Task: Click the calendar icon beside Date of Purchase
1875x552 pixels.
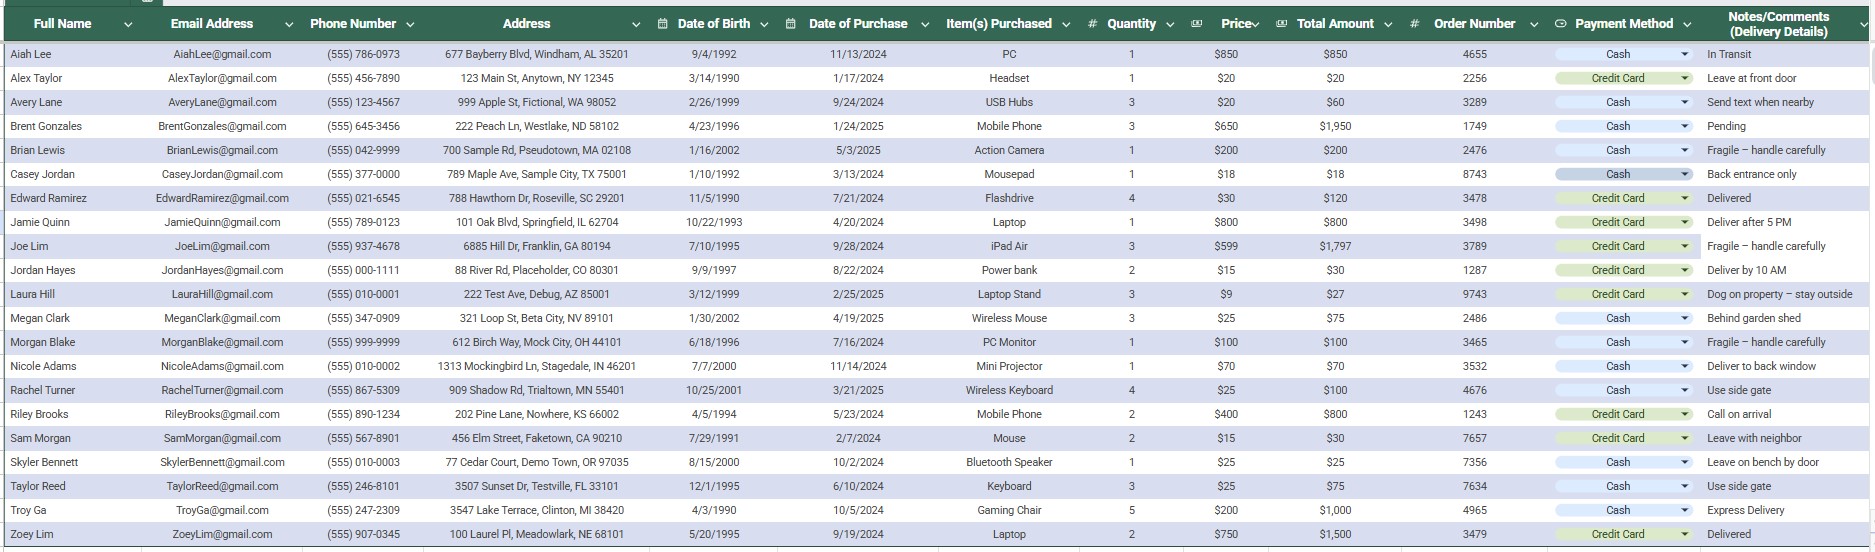Action: click(x=791, y=24)
